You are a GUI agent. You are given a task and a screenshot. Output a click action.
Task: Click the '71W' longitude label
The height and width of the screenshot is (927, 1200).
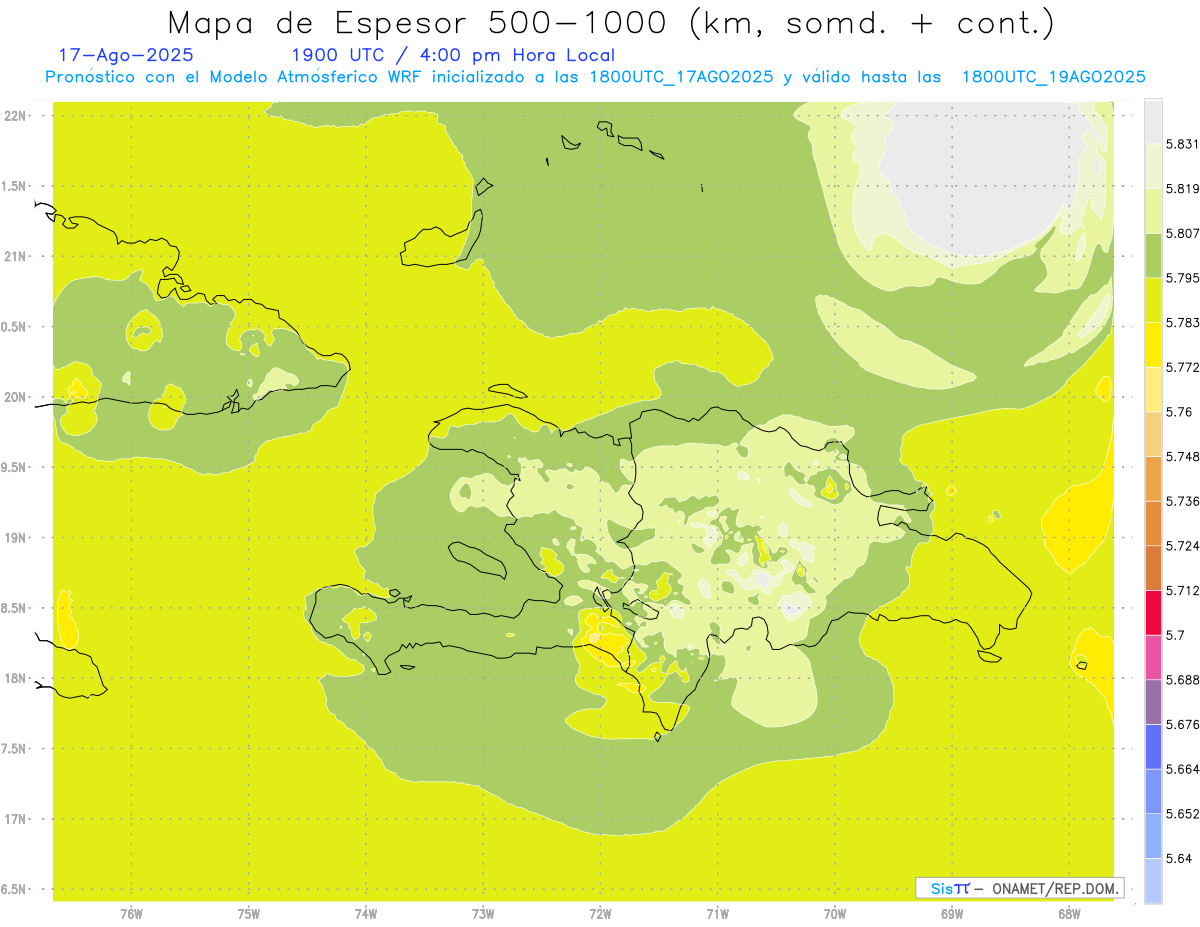tap(717, 914)
